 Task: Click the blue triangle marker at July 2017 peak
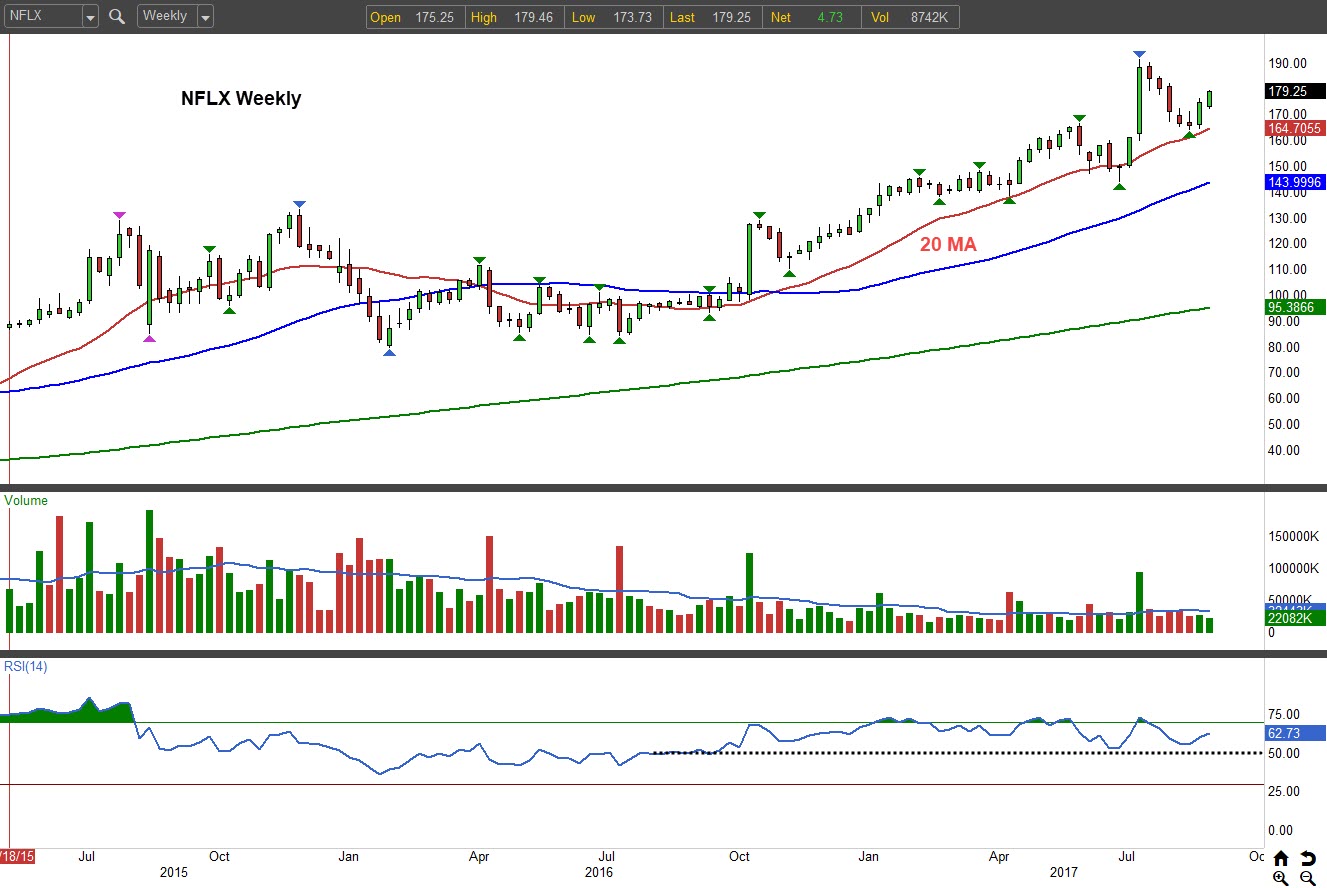pyautogui.click(x=1139, y=54)
